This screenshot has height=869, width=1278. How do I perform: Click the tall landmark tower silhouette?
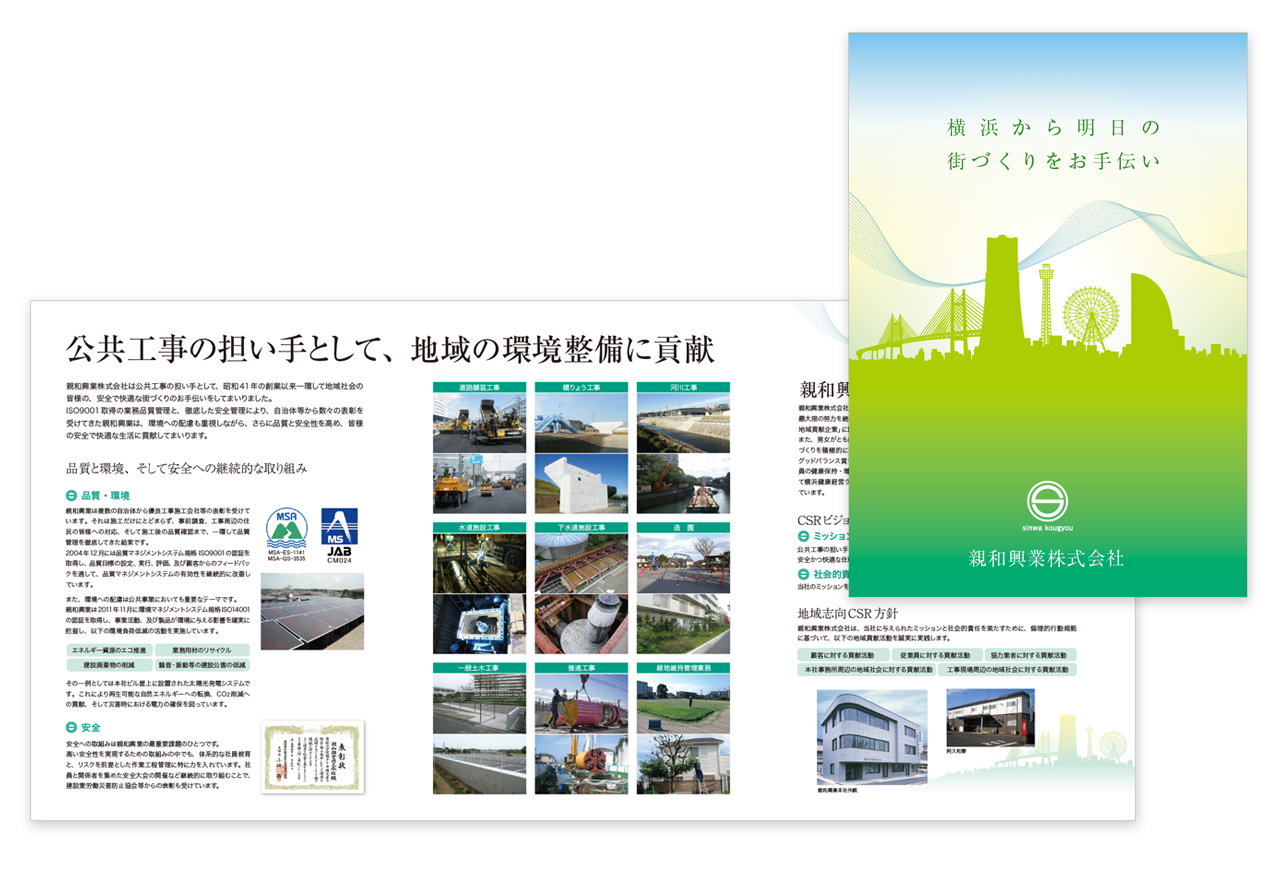pos(1000,290)
